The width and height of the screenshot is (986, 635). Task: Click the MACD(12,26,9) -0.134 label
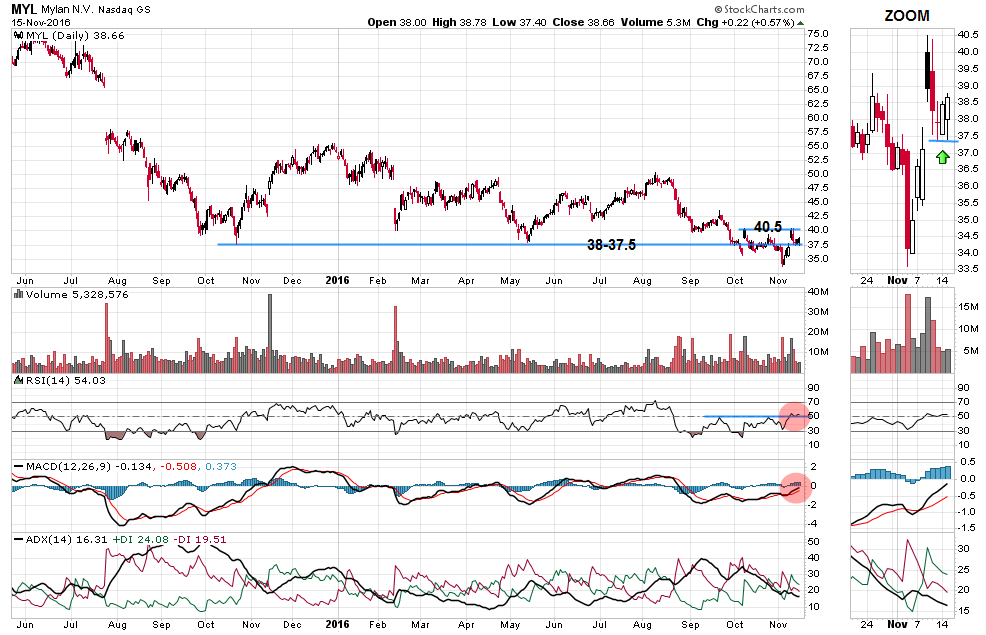[x=89, y=467]
